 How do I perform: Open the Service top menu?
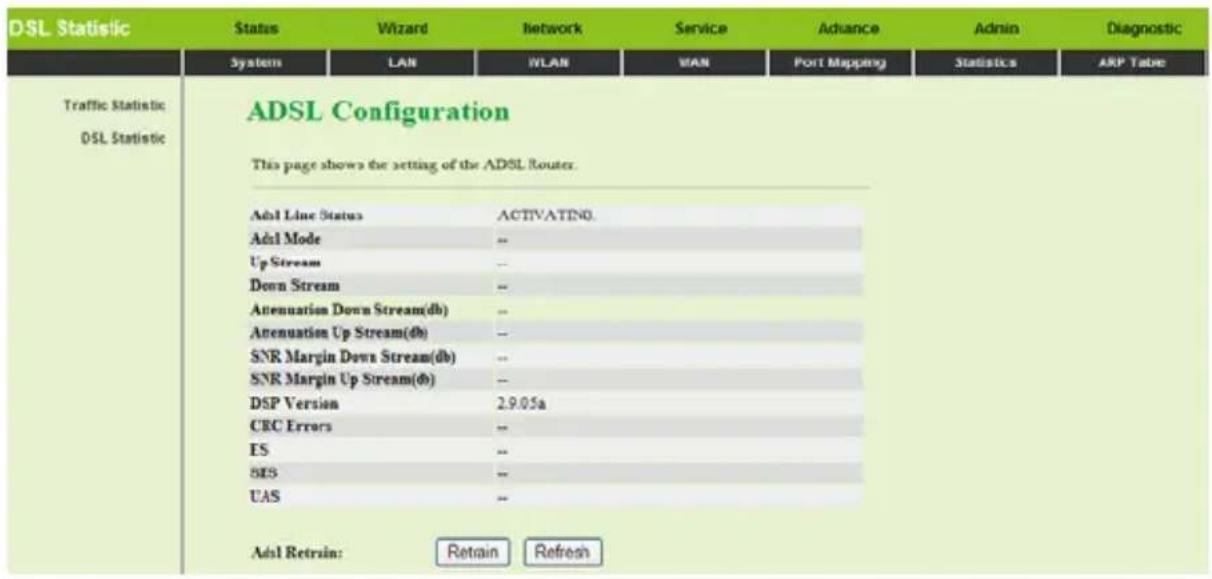tap(701, 29)
